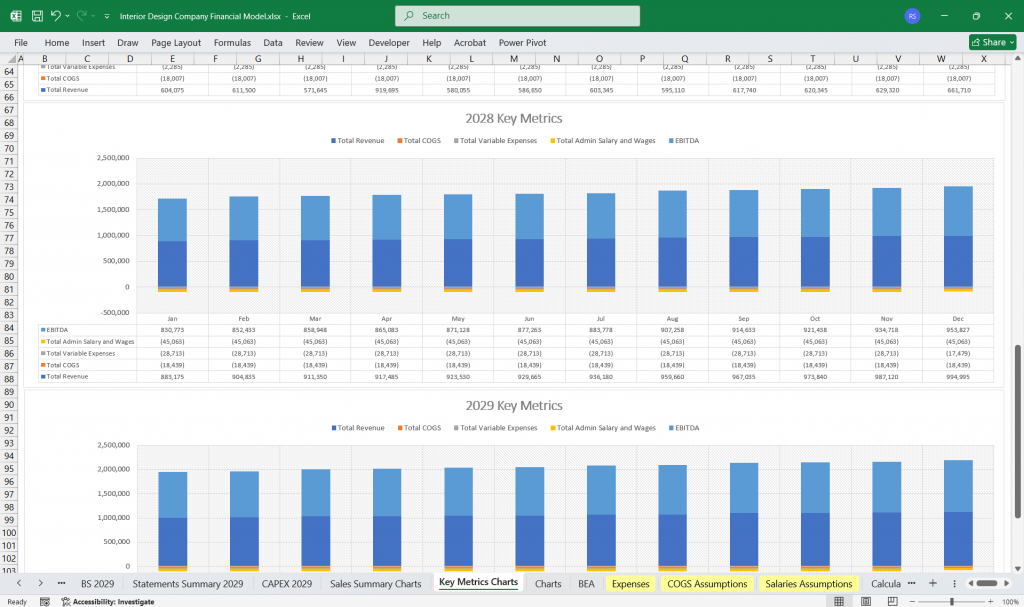The height and width of the screenshot is (607, 1024).
Task: Switch to the COGS Assumptions sheet
Action: pyautogui.click(x=707, y=583)
